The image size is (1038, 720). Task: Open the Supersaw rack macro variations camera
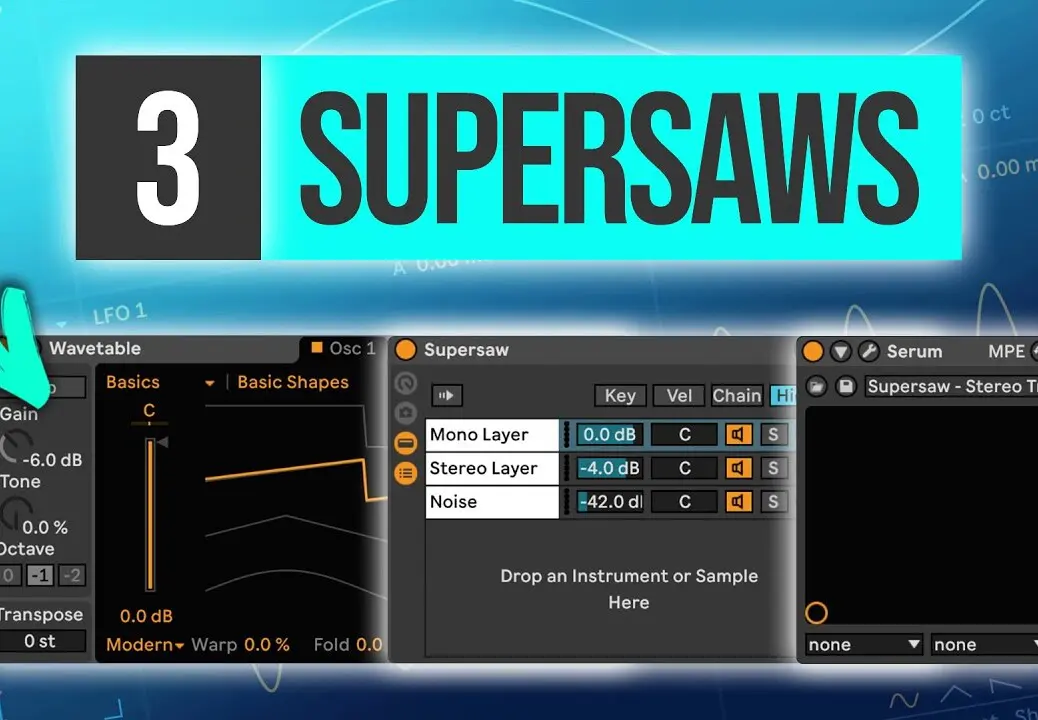pos(406,413)
